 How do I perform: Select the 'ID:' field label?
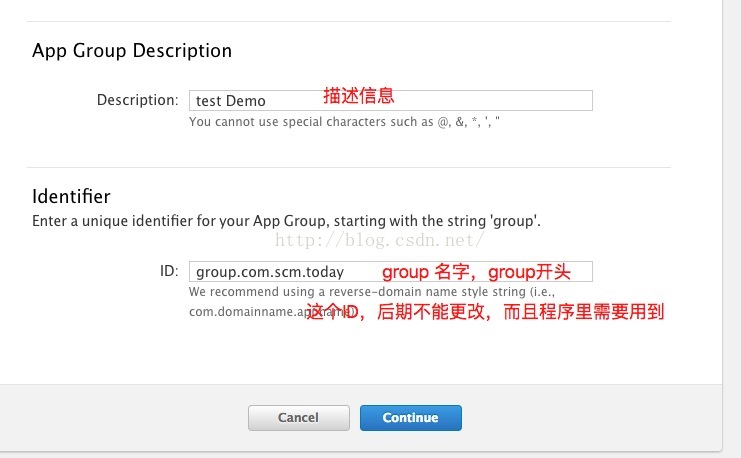[169, 271]
